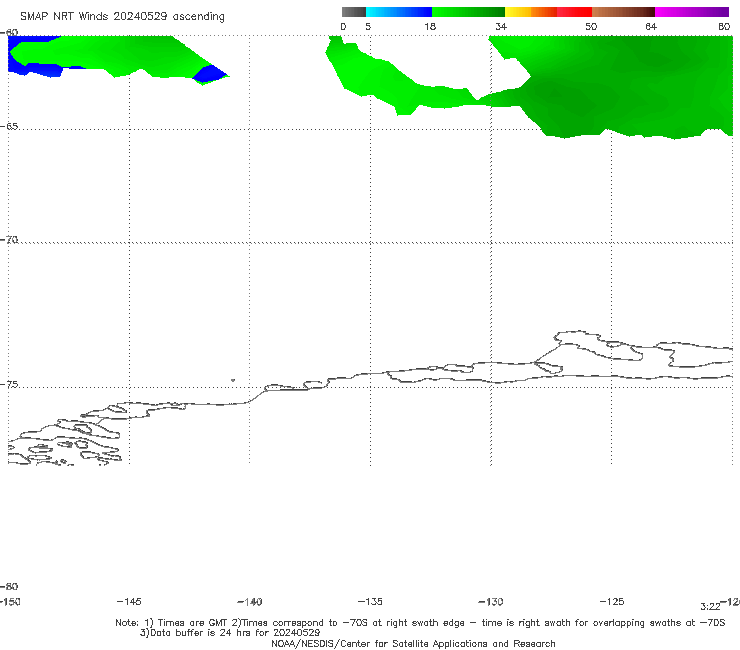Screen dimensions: 740x650
Task: Click the brown segment of the color scale
Action: [x=623, y=12]
